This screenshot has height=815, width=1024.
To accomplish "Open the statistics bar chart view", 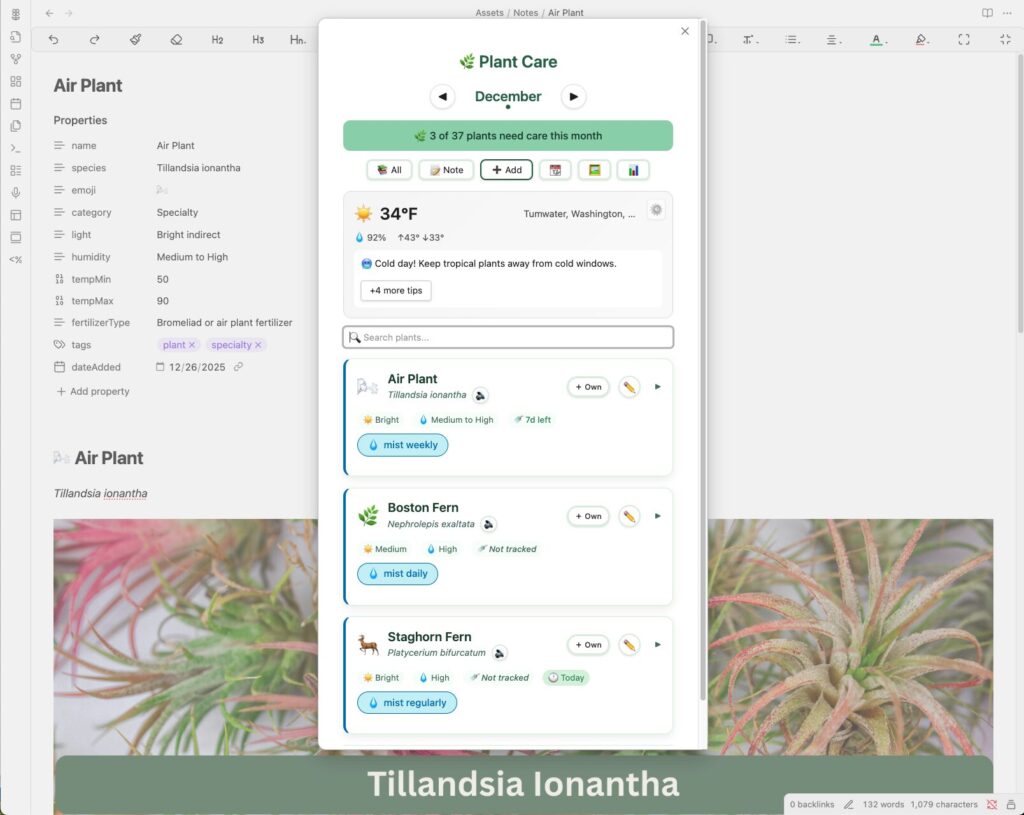I will [633, 170].
